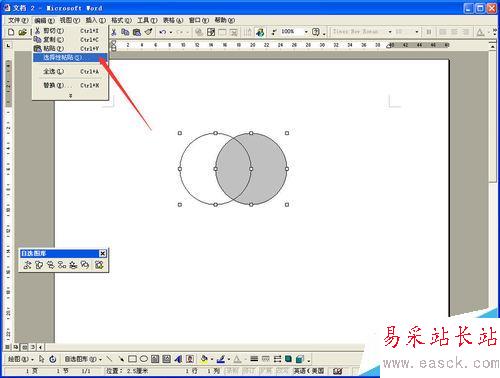The width and height of the screenshot is (500, 378).
Task: Open the 插入 (Insert) menu
Action: coord(95,20)
